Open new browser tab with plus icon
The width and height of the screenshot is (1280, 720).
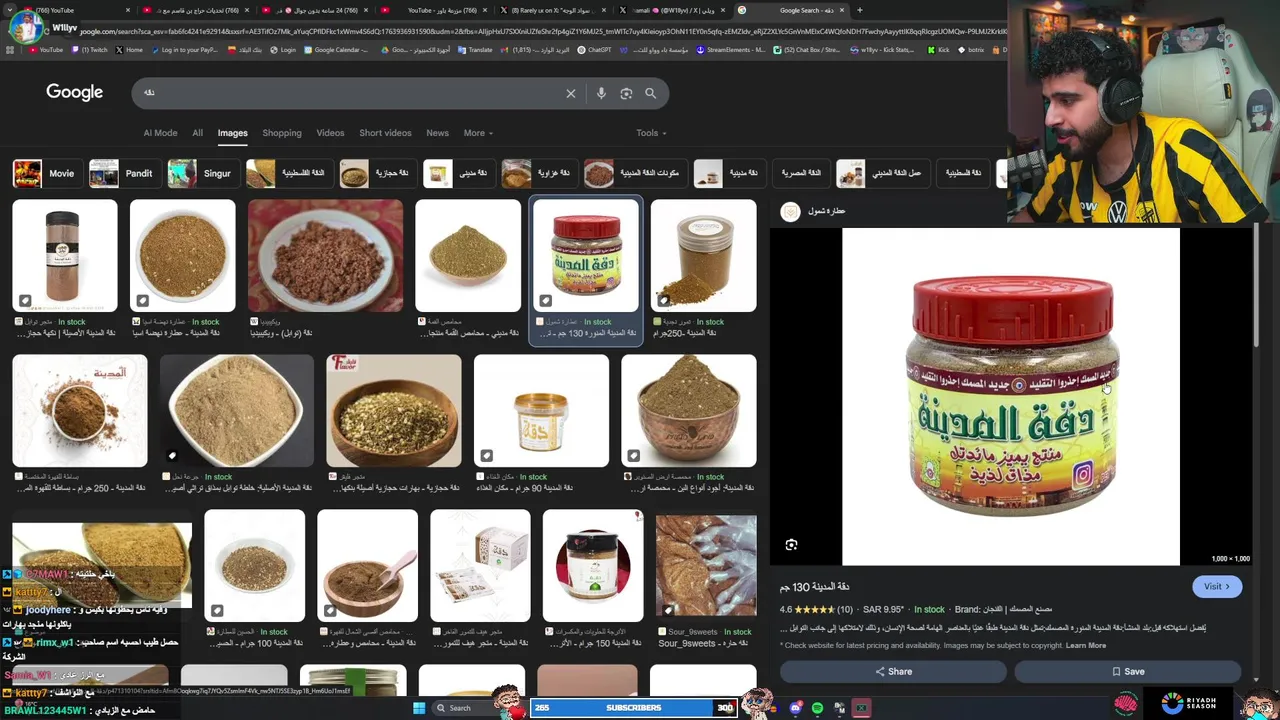pos(859,10)
